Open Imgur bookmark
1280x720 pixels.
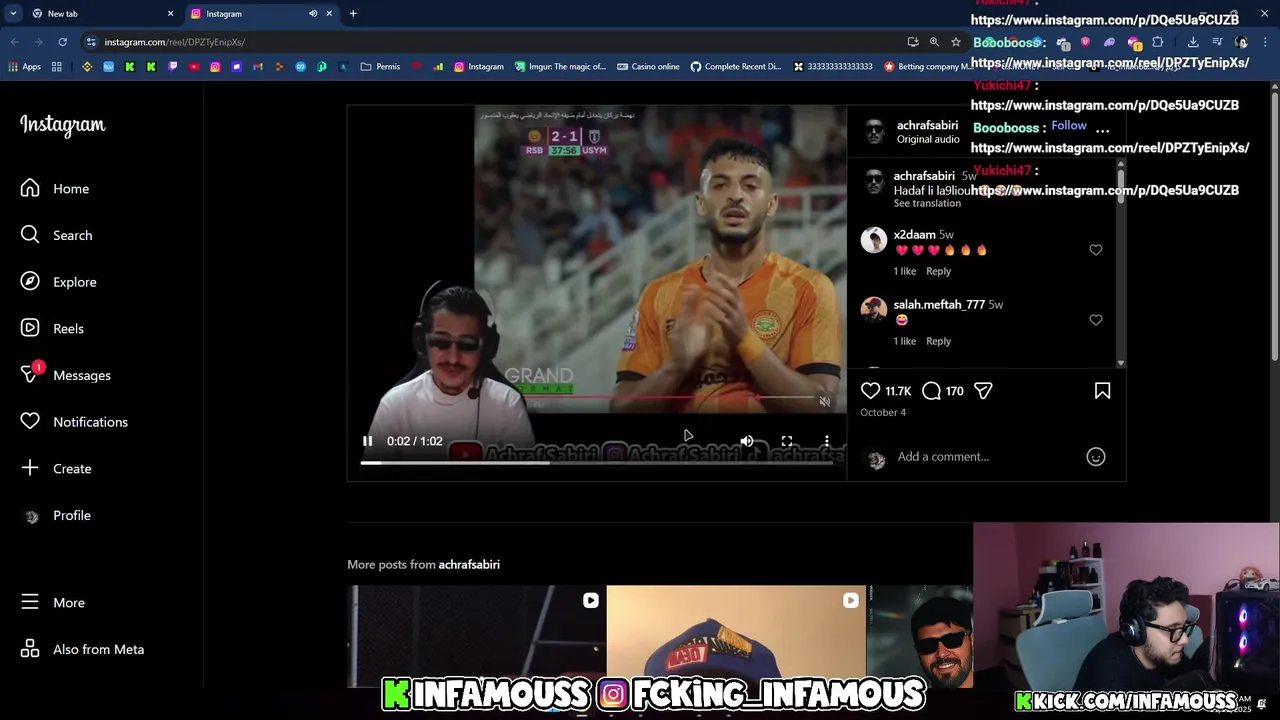560,67
